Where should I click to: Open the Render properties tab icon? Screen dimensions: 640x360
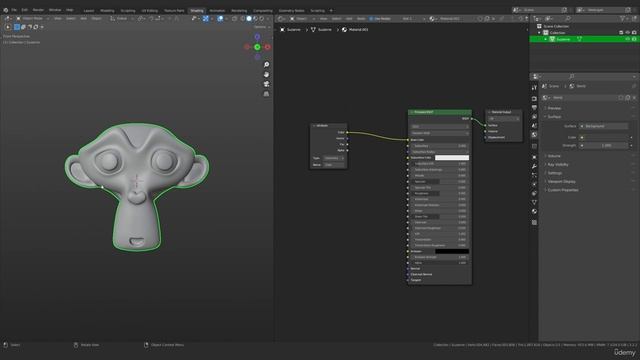coord(534,98)
